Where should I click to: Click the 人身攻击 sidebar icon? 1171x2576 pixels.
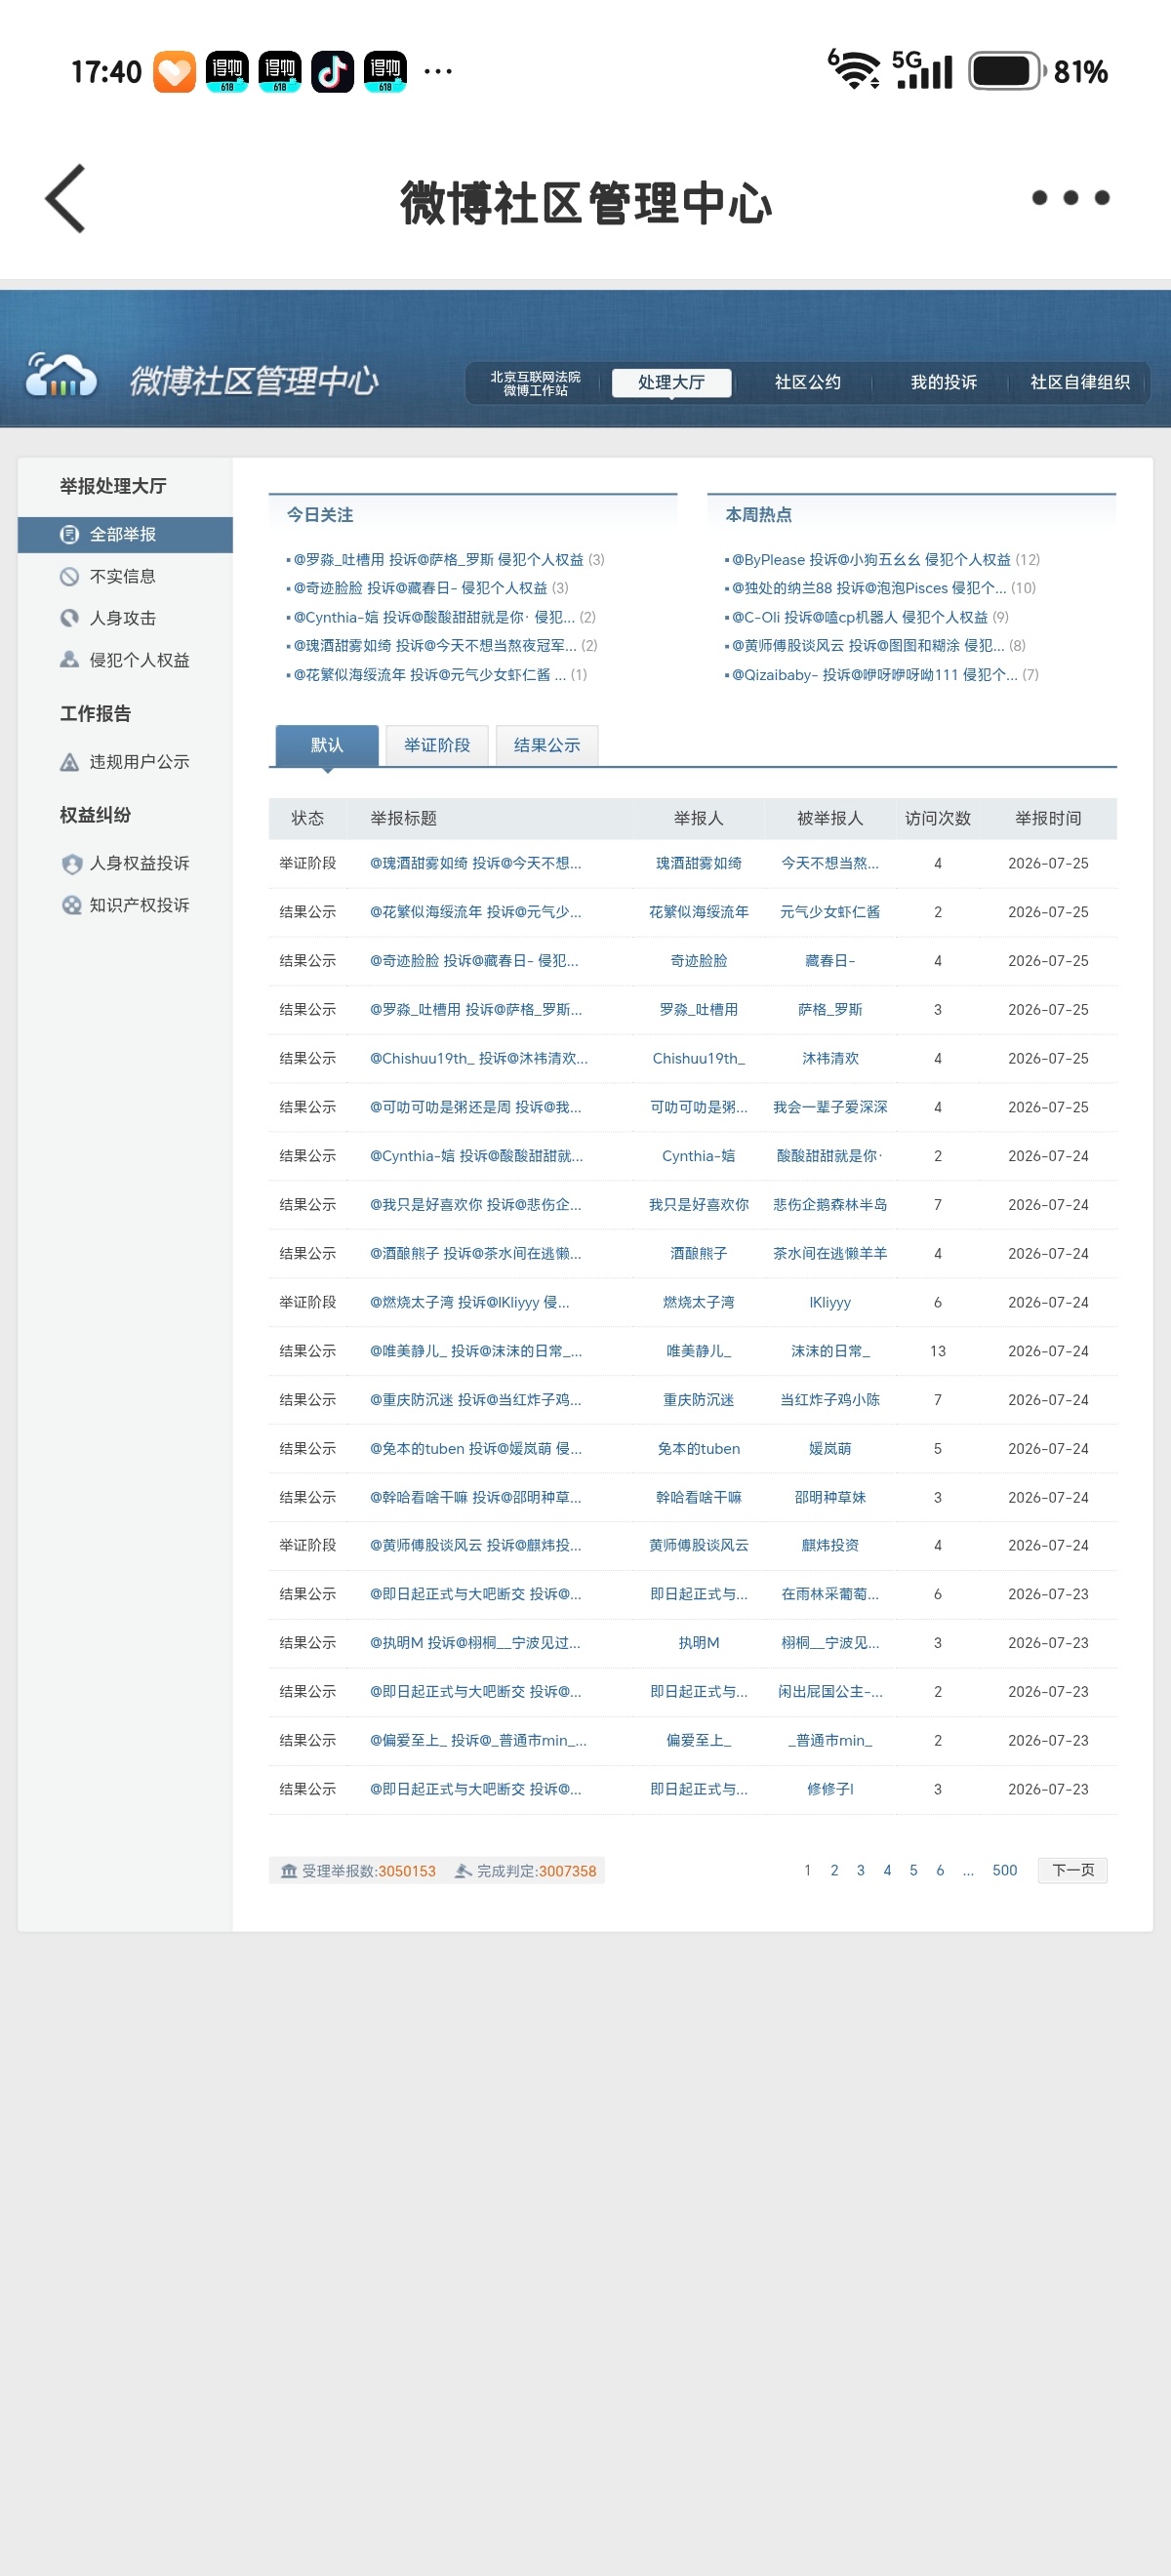tap(69, 619)
